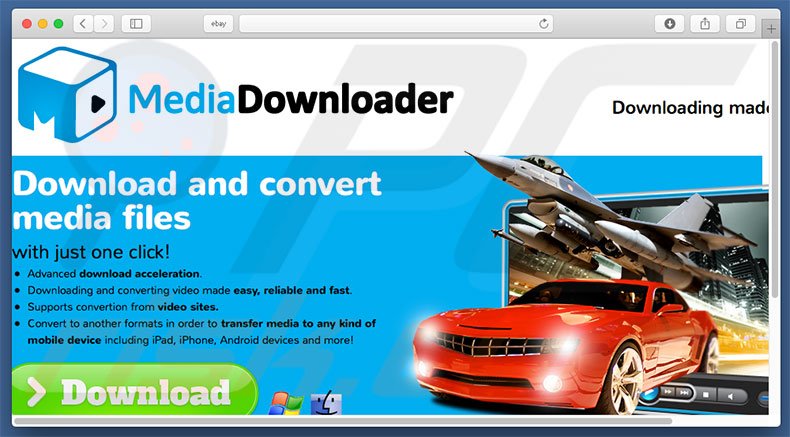Show the Safari downloads list

click(x=670, y=24)
